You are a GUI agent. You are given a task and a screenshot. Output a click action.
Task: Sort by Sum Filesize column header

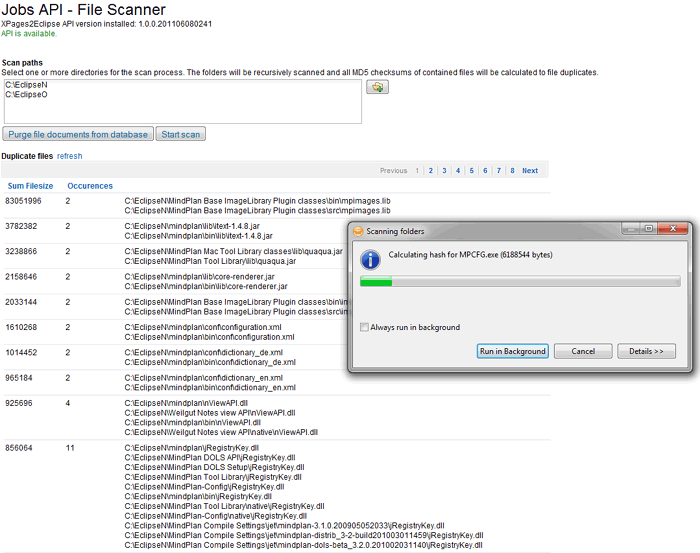tap(31, 186)
